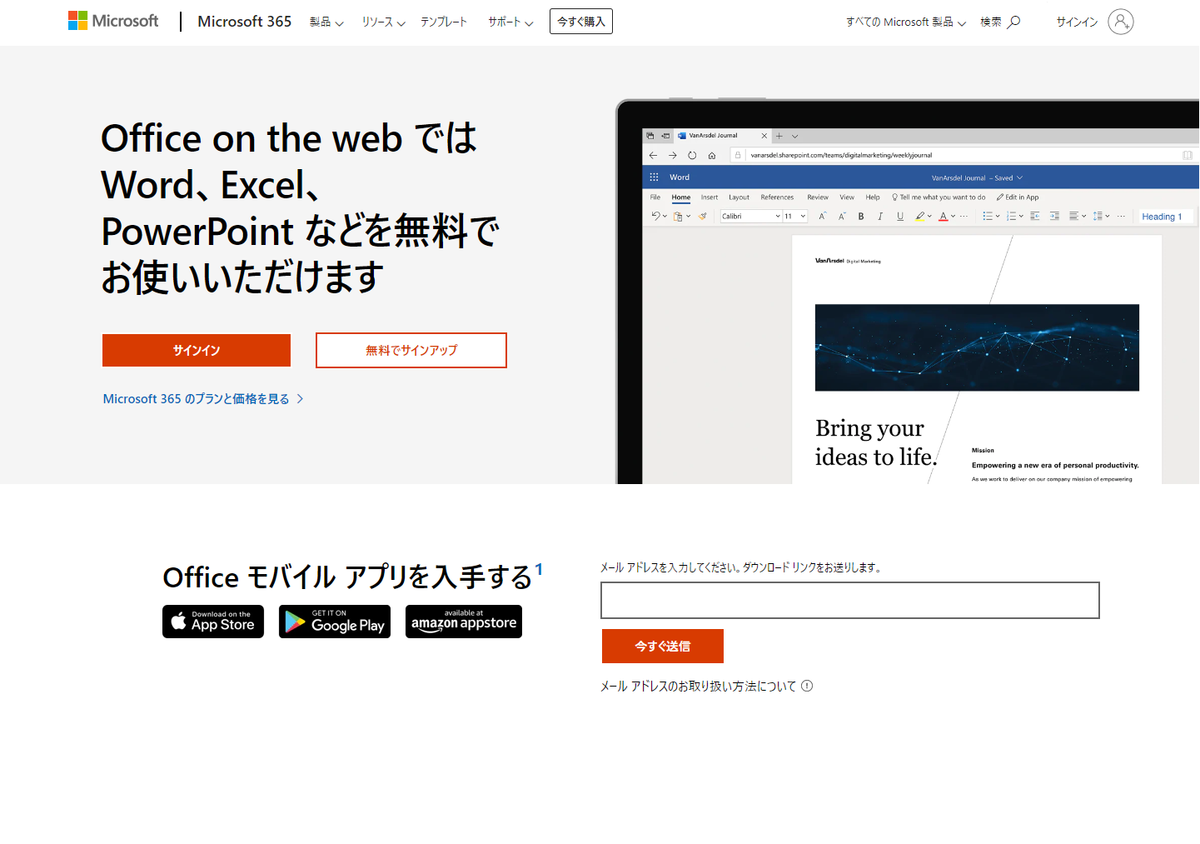Open the テンプレート menu item

click(x=444, y=21)
